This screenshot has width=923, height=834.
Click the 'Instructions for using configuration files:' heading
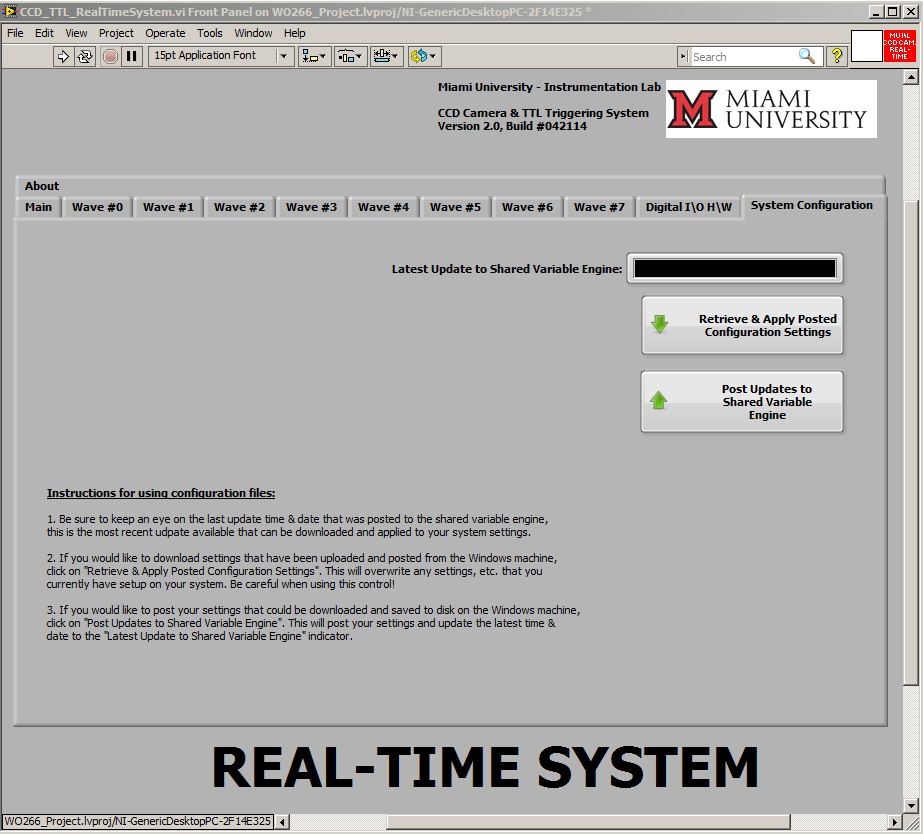pos(161,493)
